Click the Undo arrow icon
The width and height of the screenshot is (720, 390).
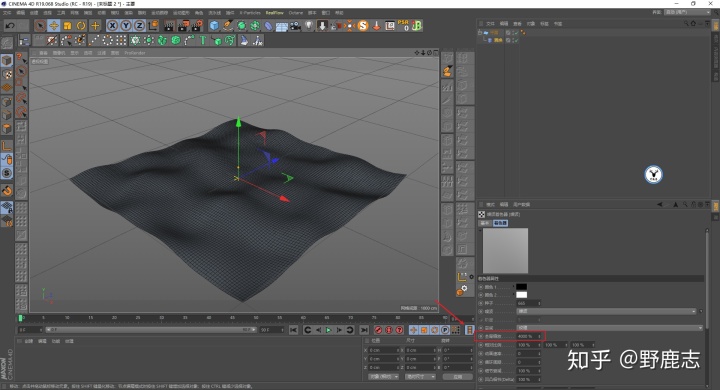[x=10, y=26]
